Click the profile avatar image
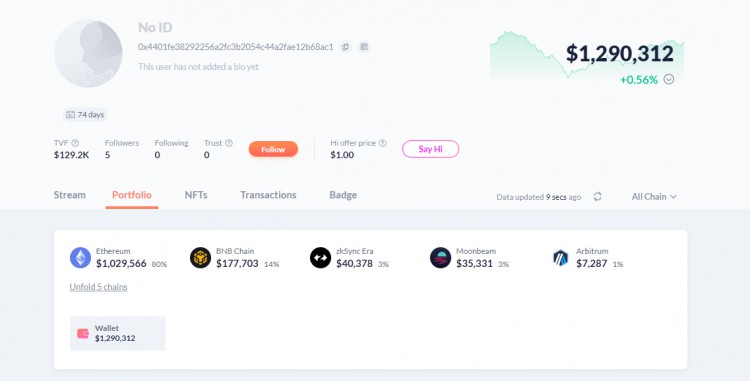 click(x=88, y=54)
